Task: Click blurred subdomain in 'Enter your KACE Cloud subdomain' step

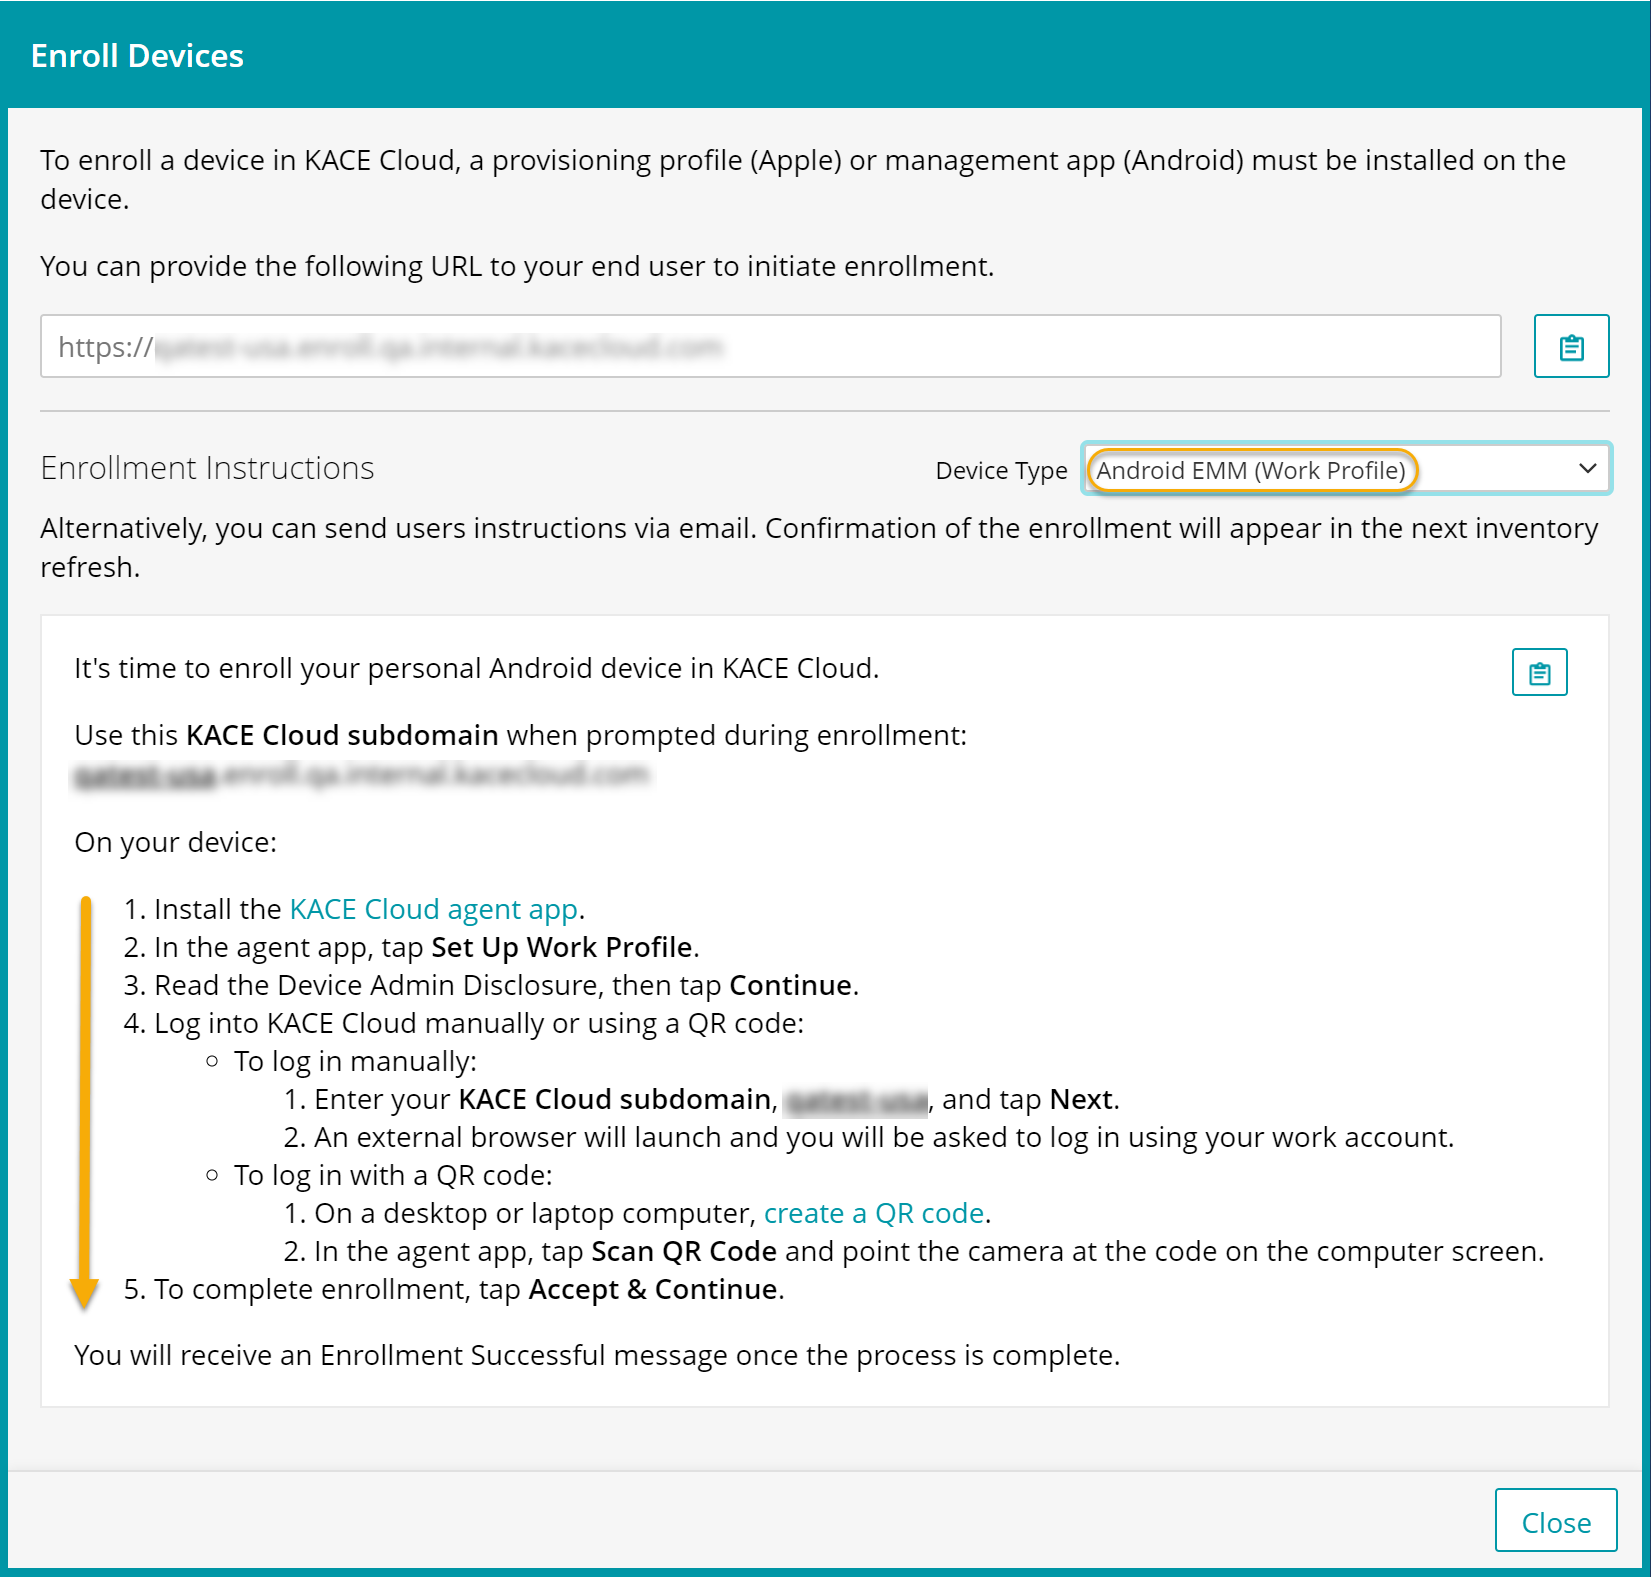Action: [x=856, y=1101]
